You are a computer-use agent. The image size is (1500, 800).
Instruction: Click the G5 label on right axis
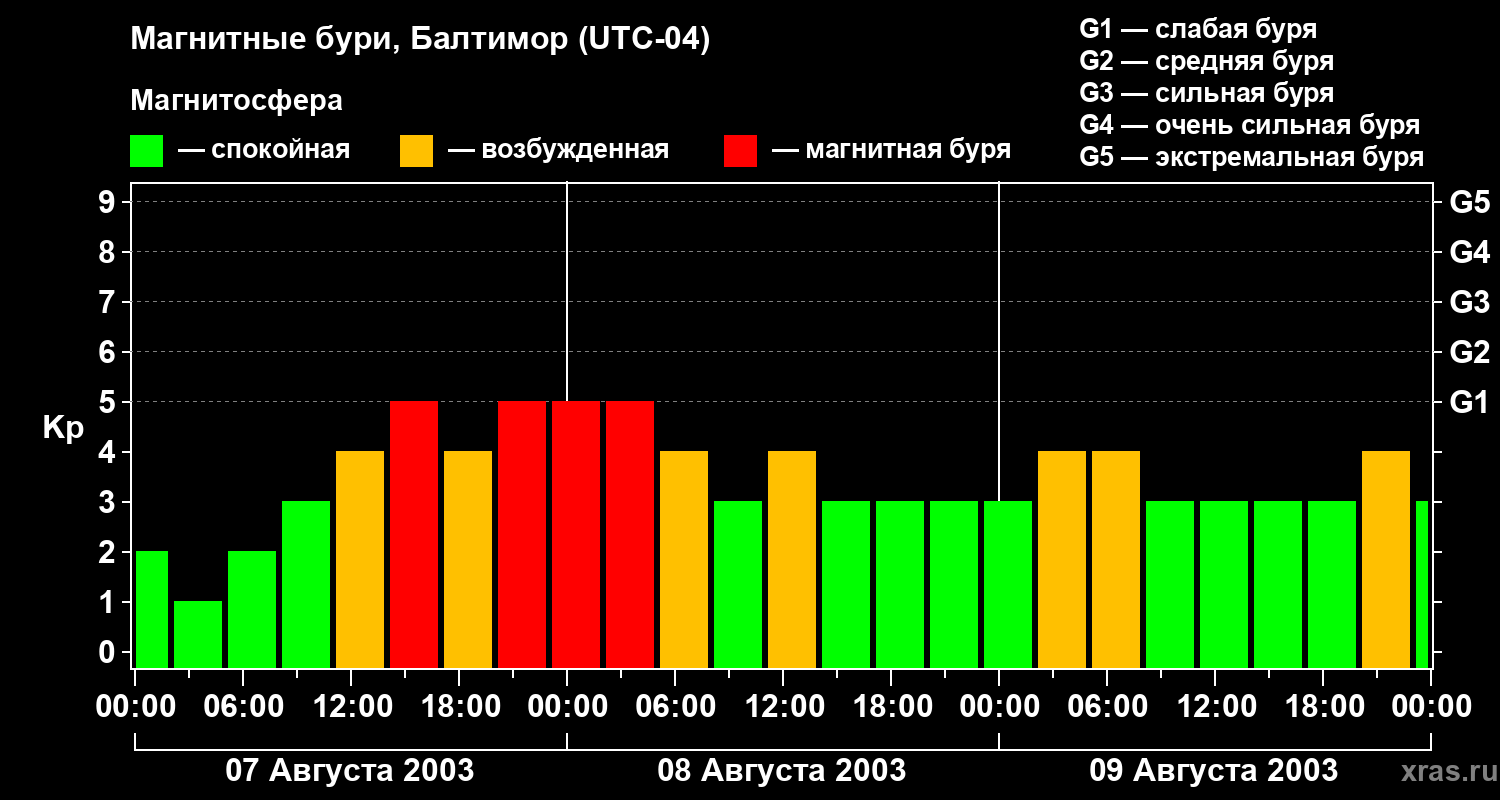(x=1469, y=202)
